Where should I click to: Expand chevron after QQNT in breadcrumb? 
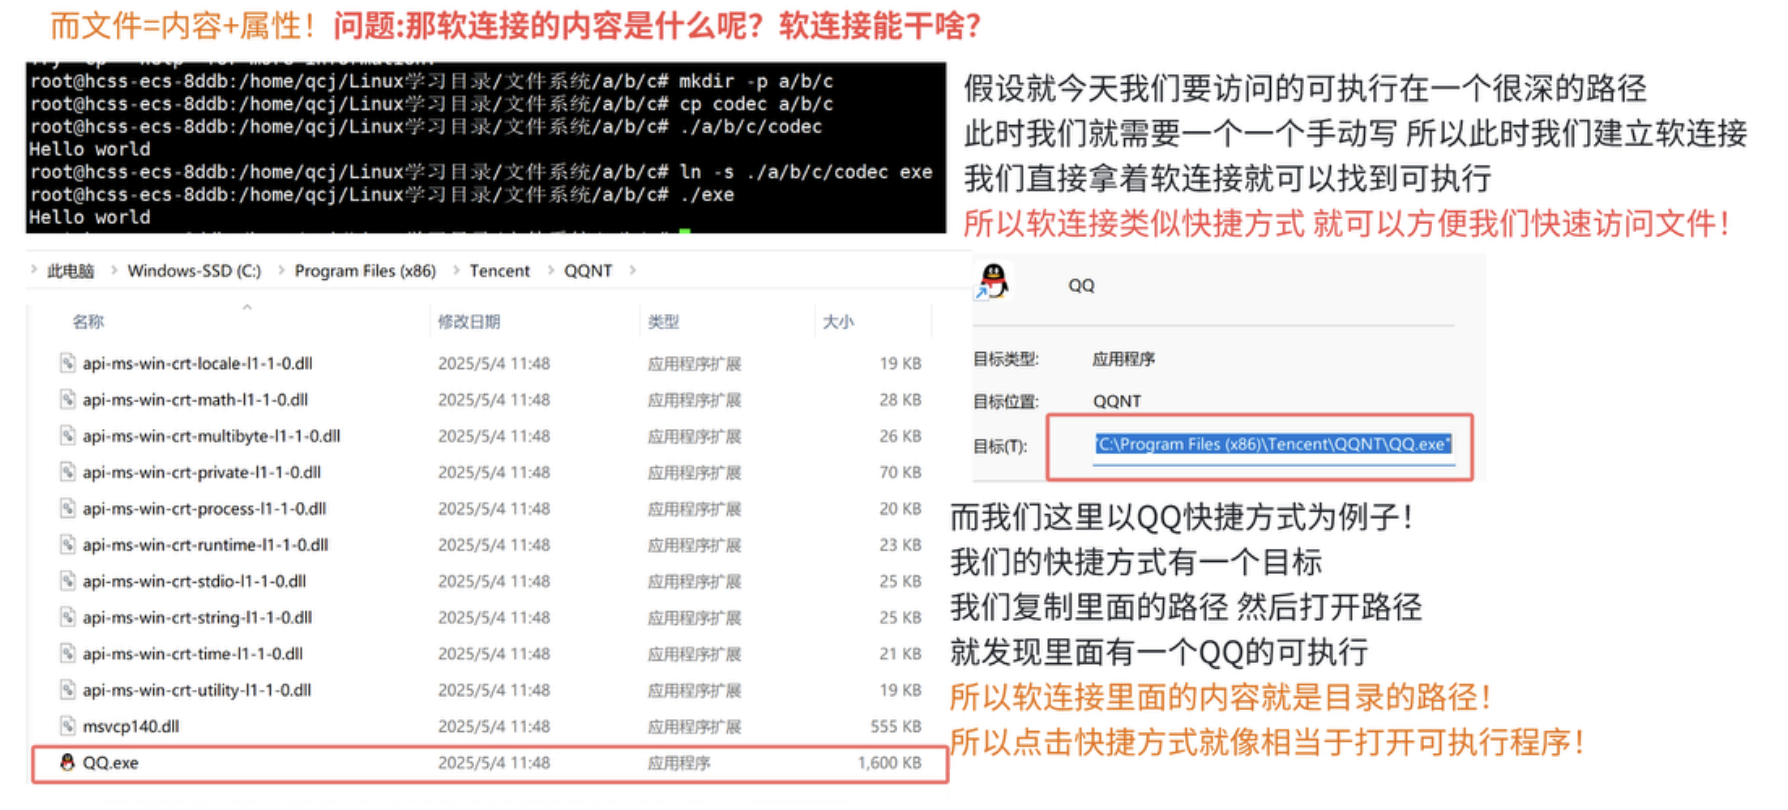click(x=632, y=270)
